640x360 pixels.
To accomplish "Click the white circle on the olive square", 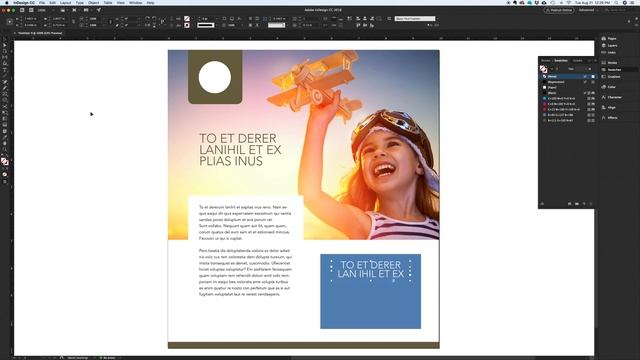I will pos(215,77).
